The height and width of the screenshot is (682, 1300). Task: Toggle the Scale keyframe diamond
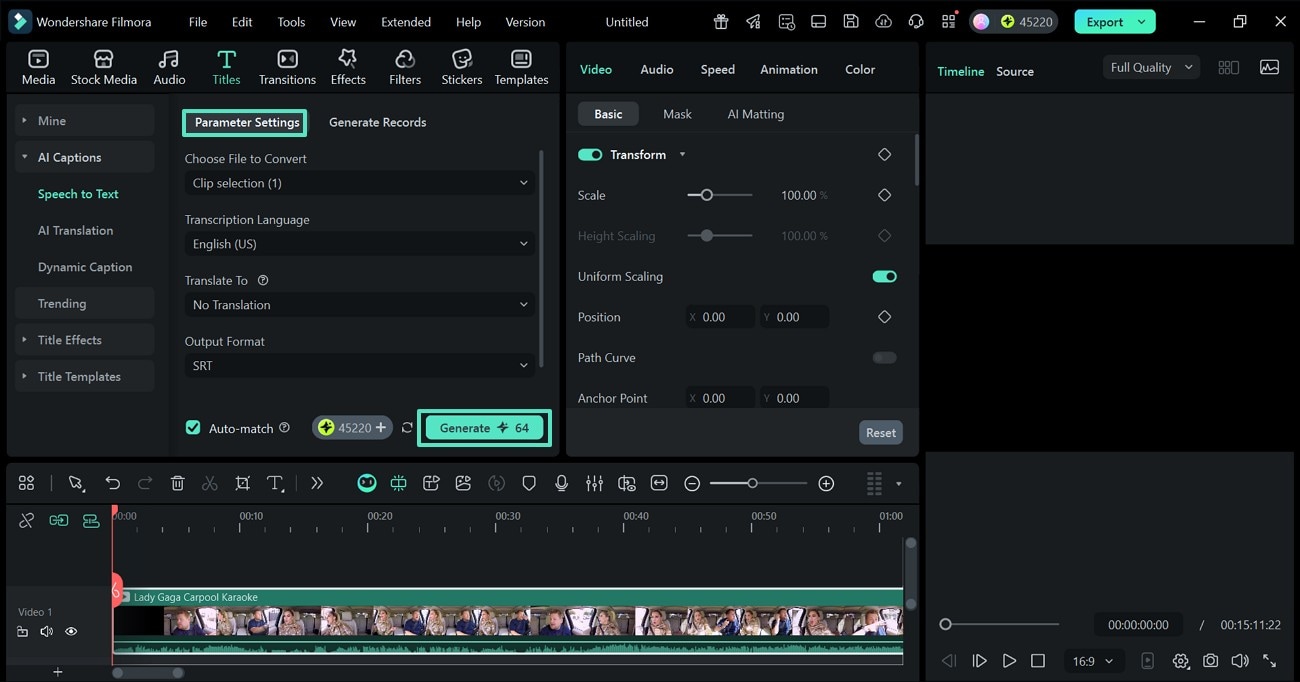884,195
